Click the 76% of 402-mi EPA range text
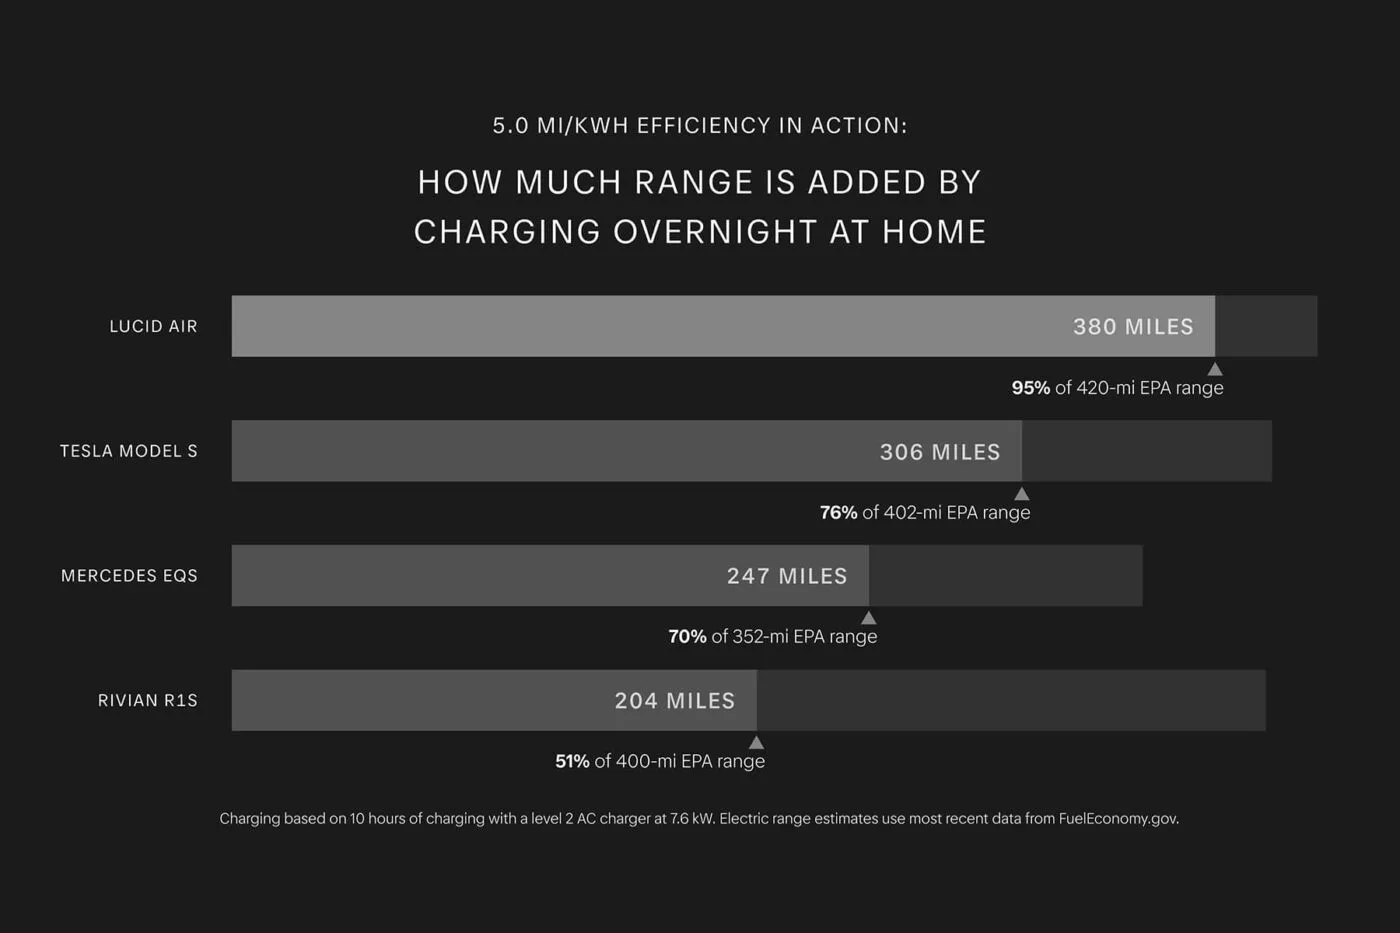 click(925, 513)
